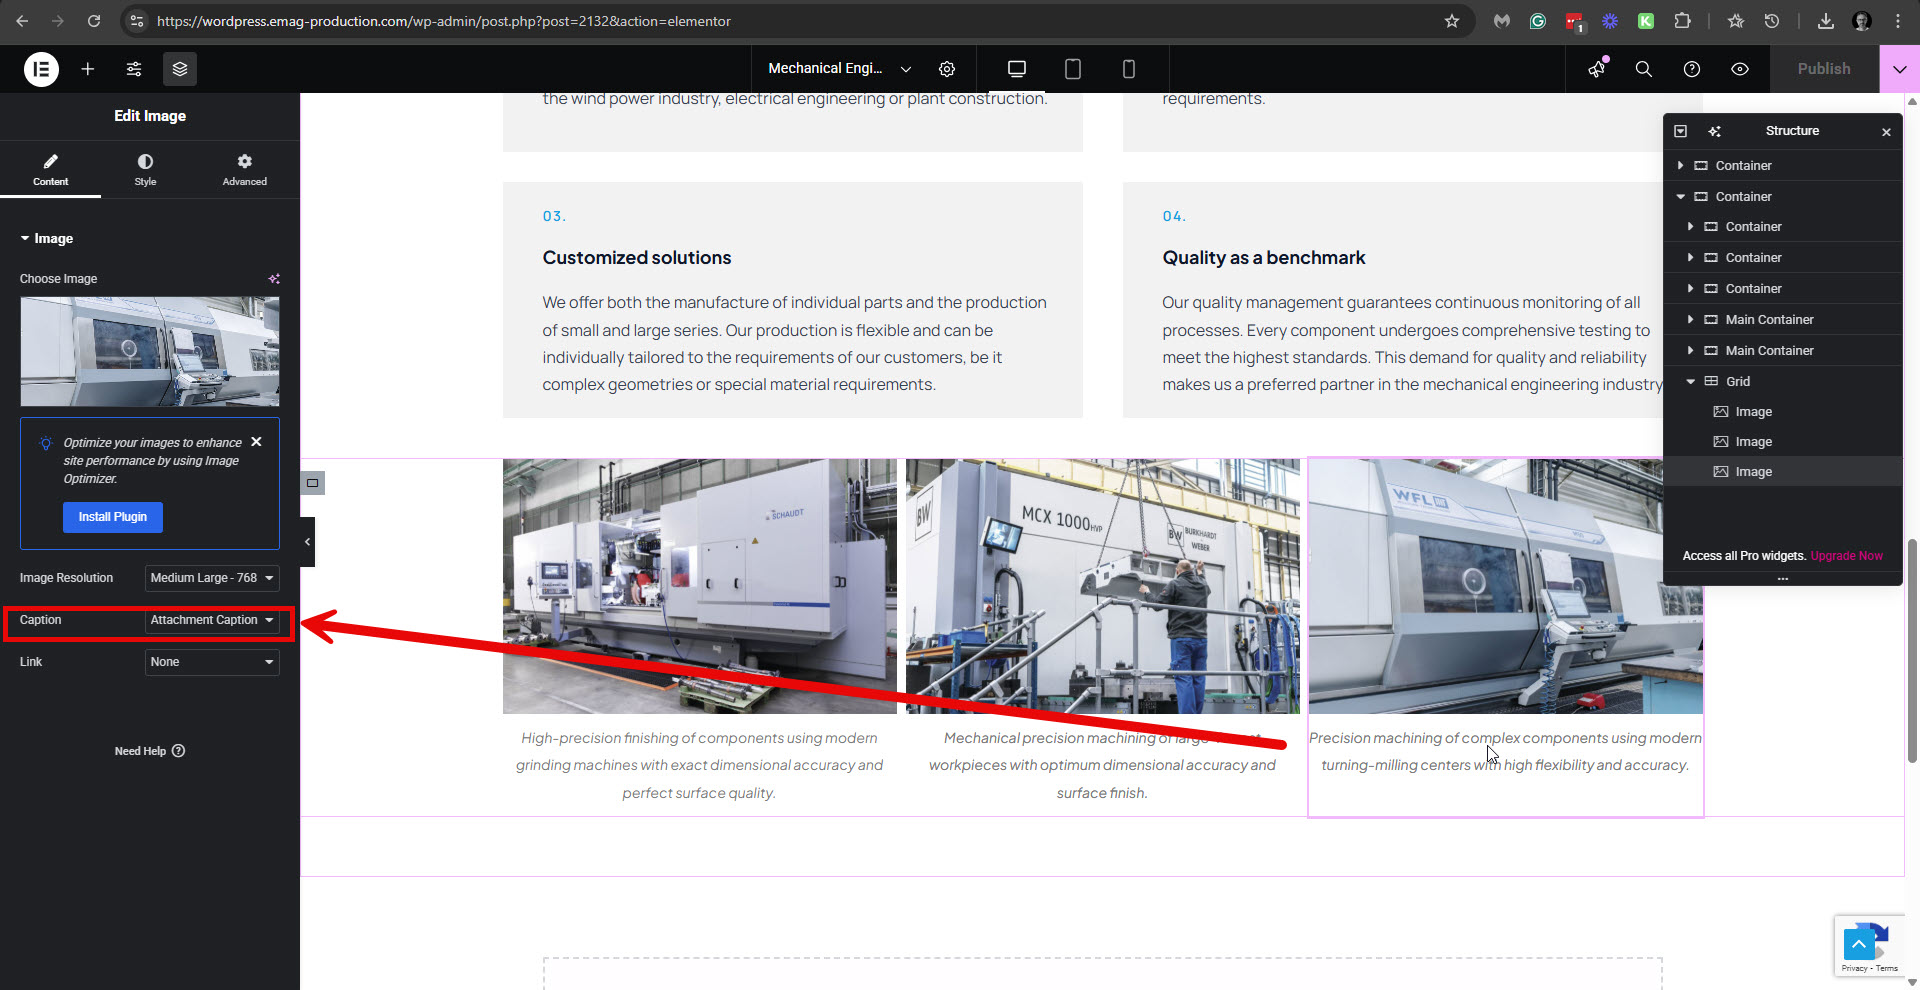
Task: Switch to mobile device preview
Action: [1129, 69]
